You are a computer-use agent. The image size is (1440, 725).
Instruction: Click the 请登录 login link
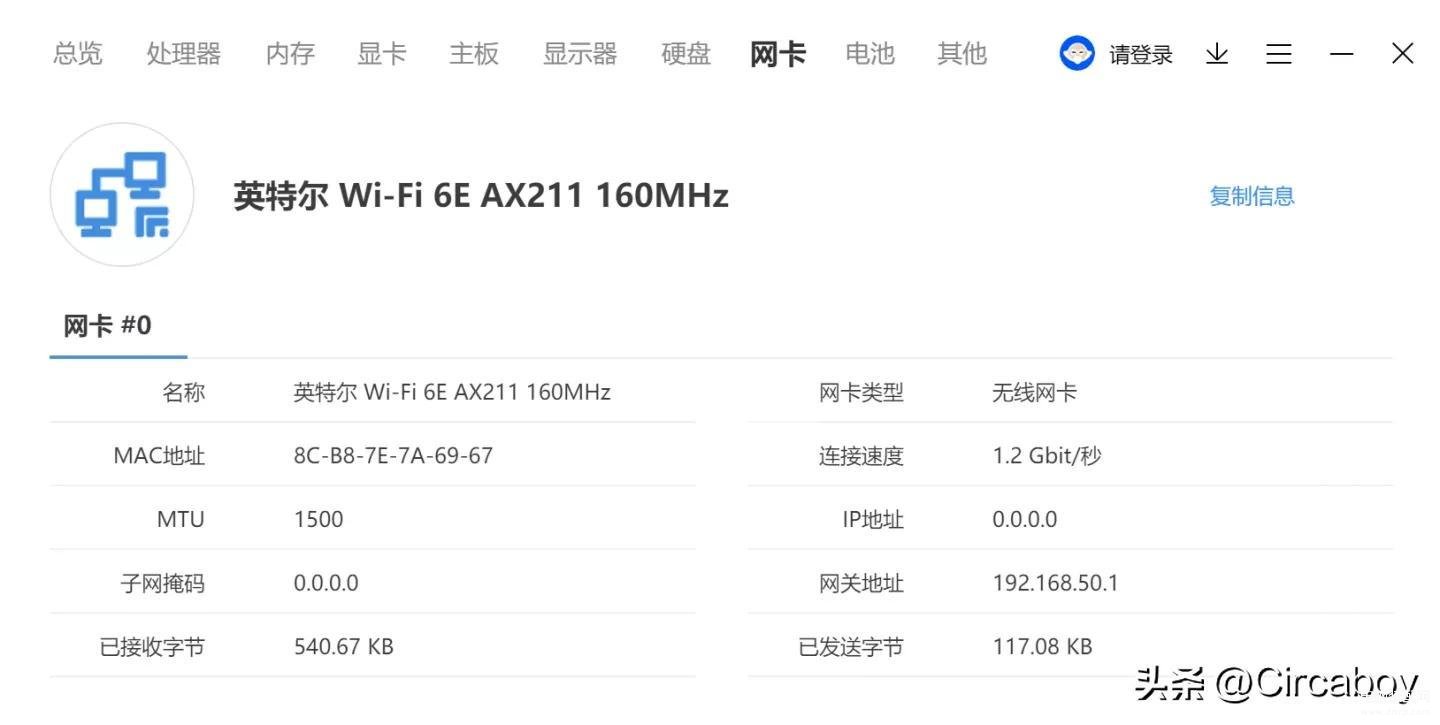[x=1141, y=54]
